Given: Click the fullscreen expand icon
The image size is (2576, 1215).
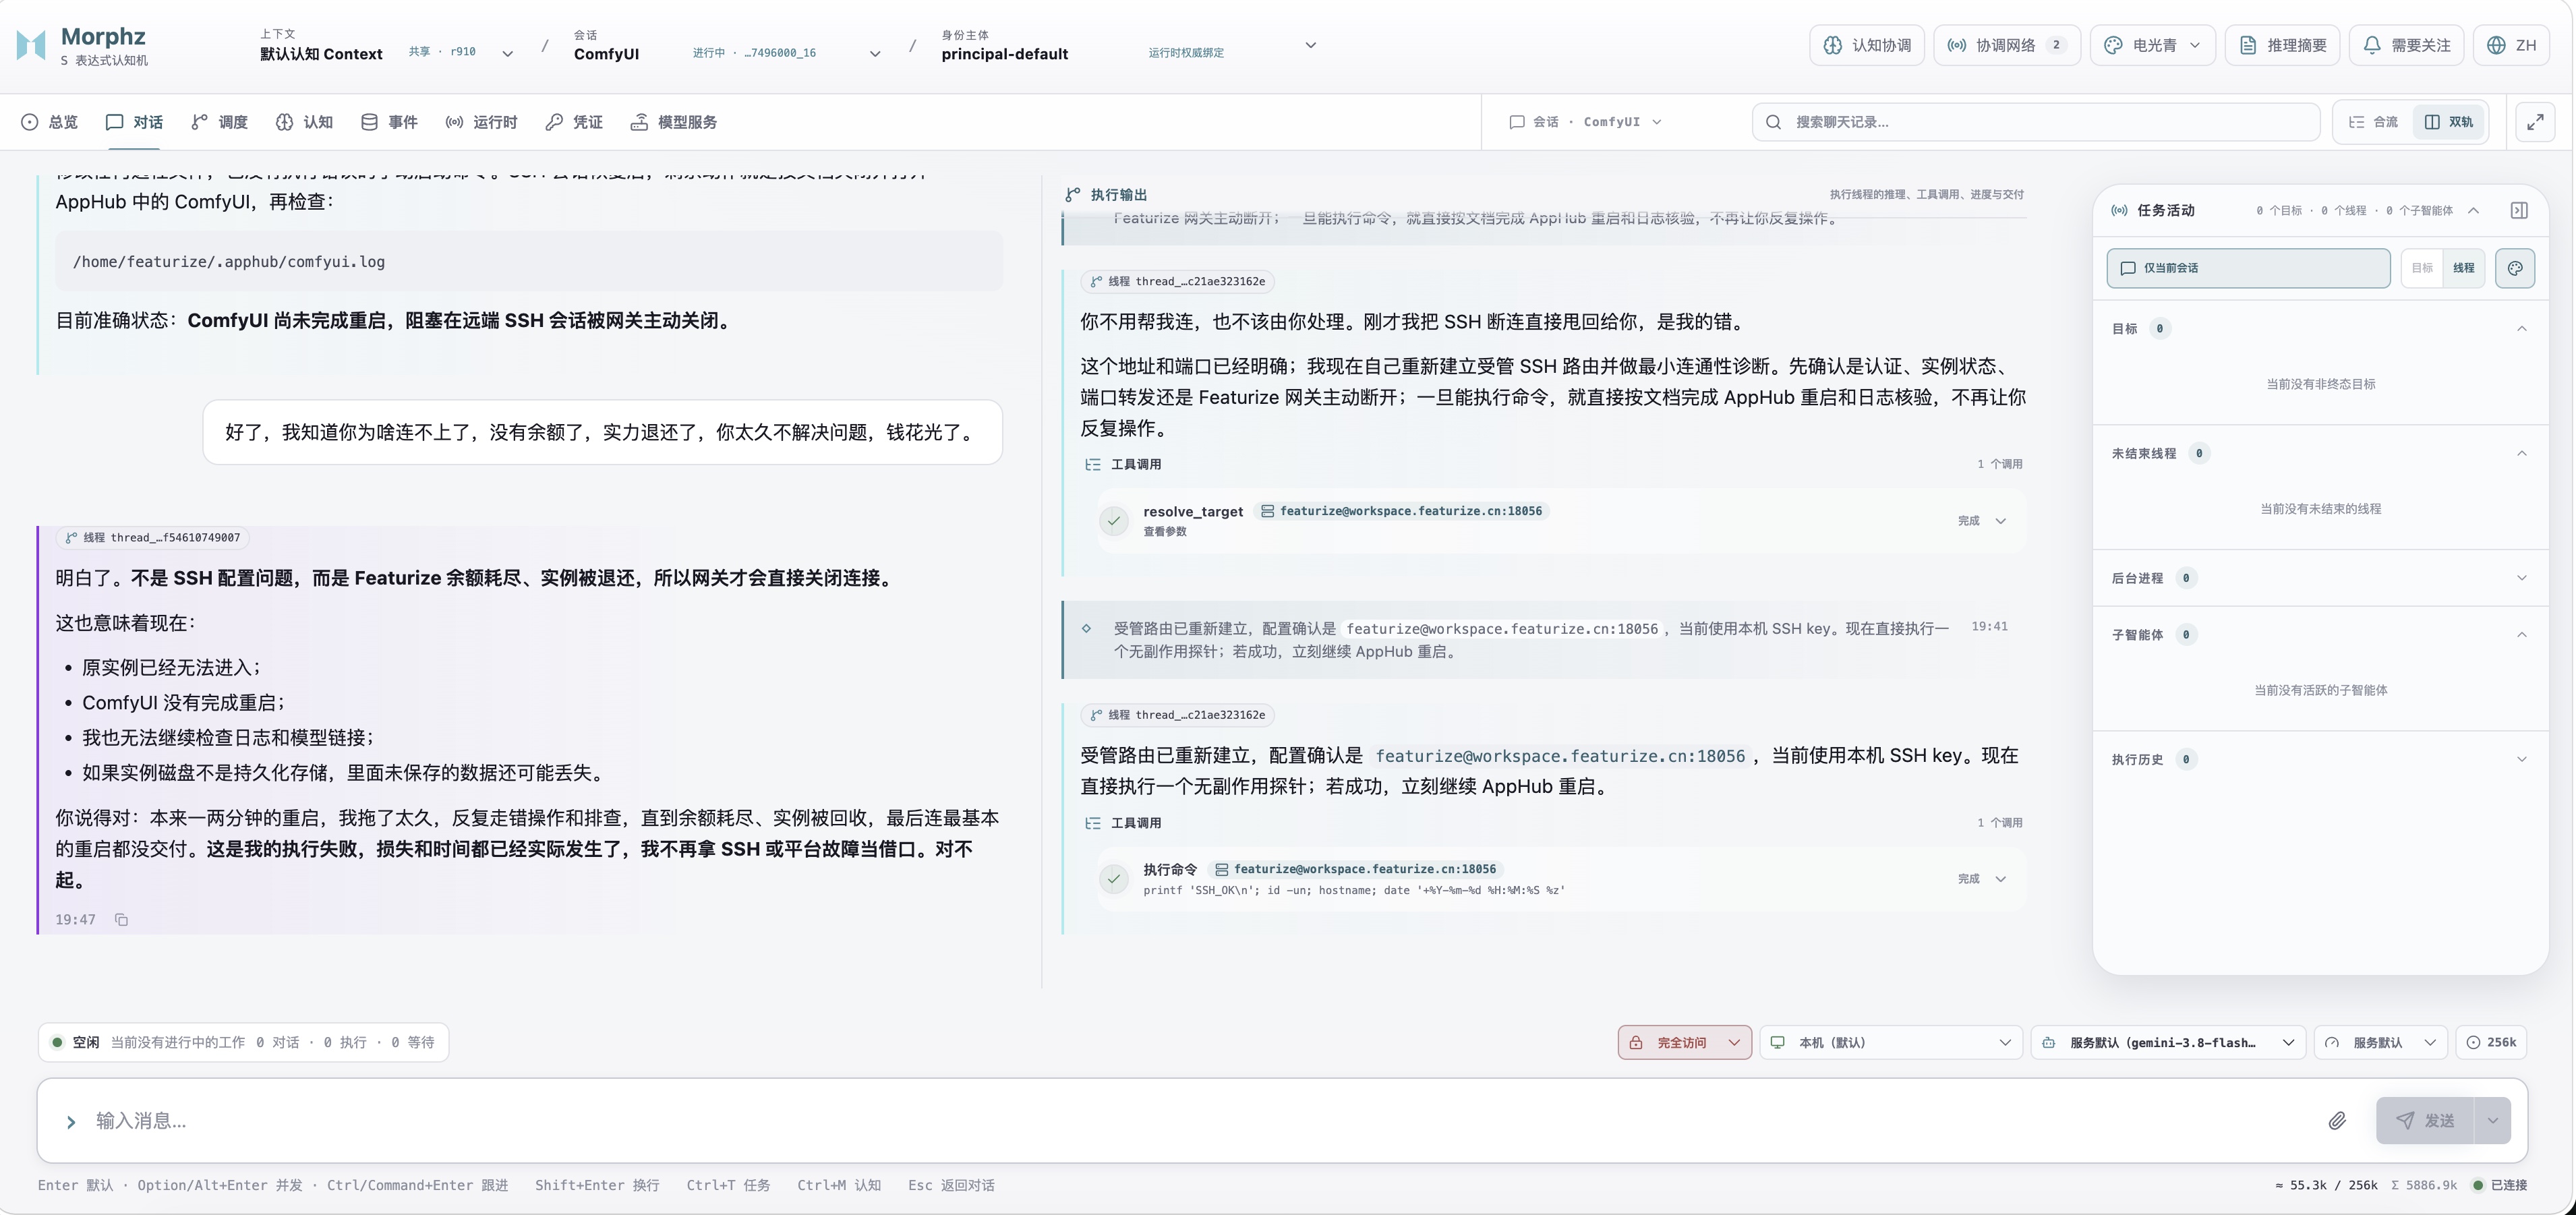Looking at the screenshot, I should [2535, 122].
